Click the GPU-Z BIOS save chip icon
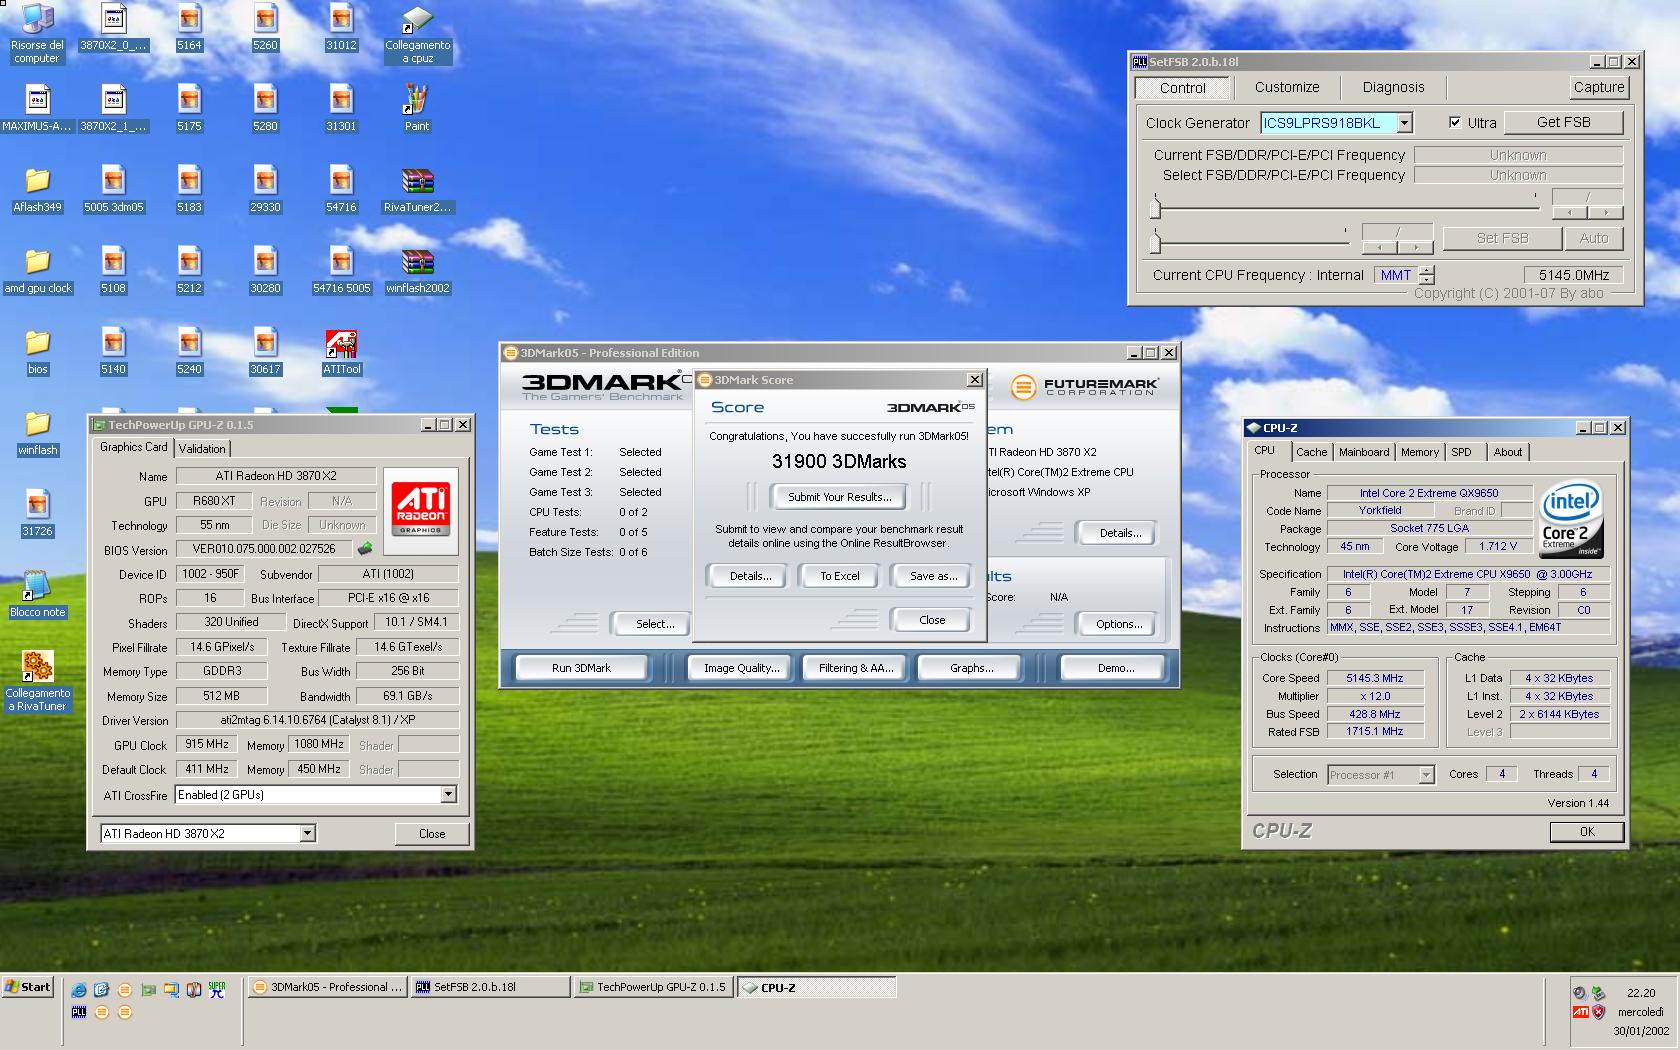The image size is (1680, 1050). tap(365, 548)
